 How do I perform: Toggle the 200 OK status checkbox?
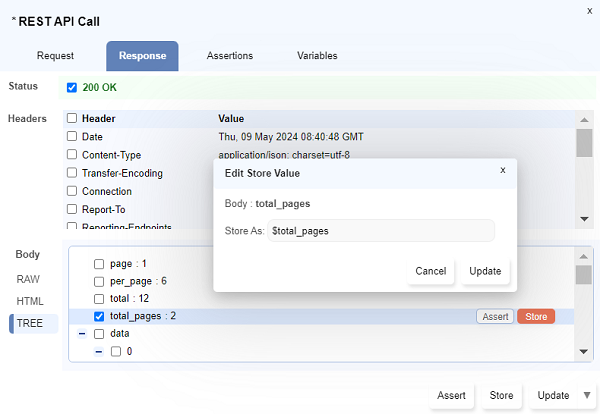click(71, 87)
